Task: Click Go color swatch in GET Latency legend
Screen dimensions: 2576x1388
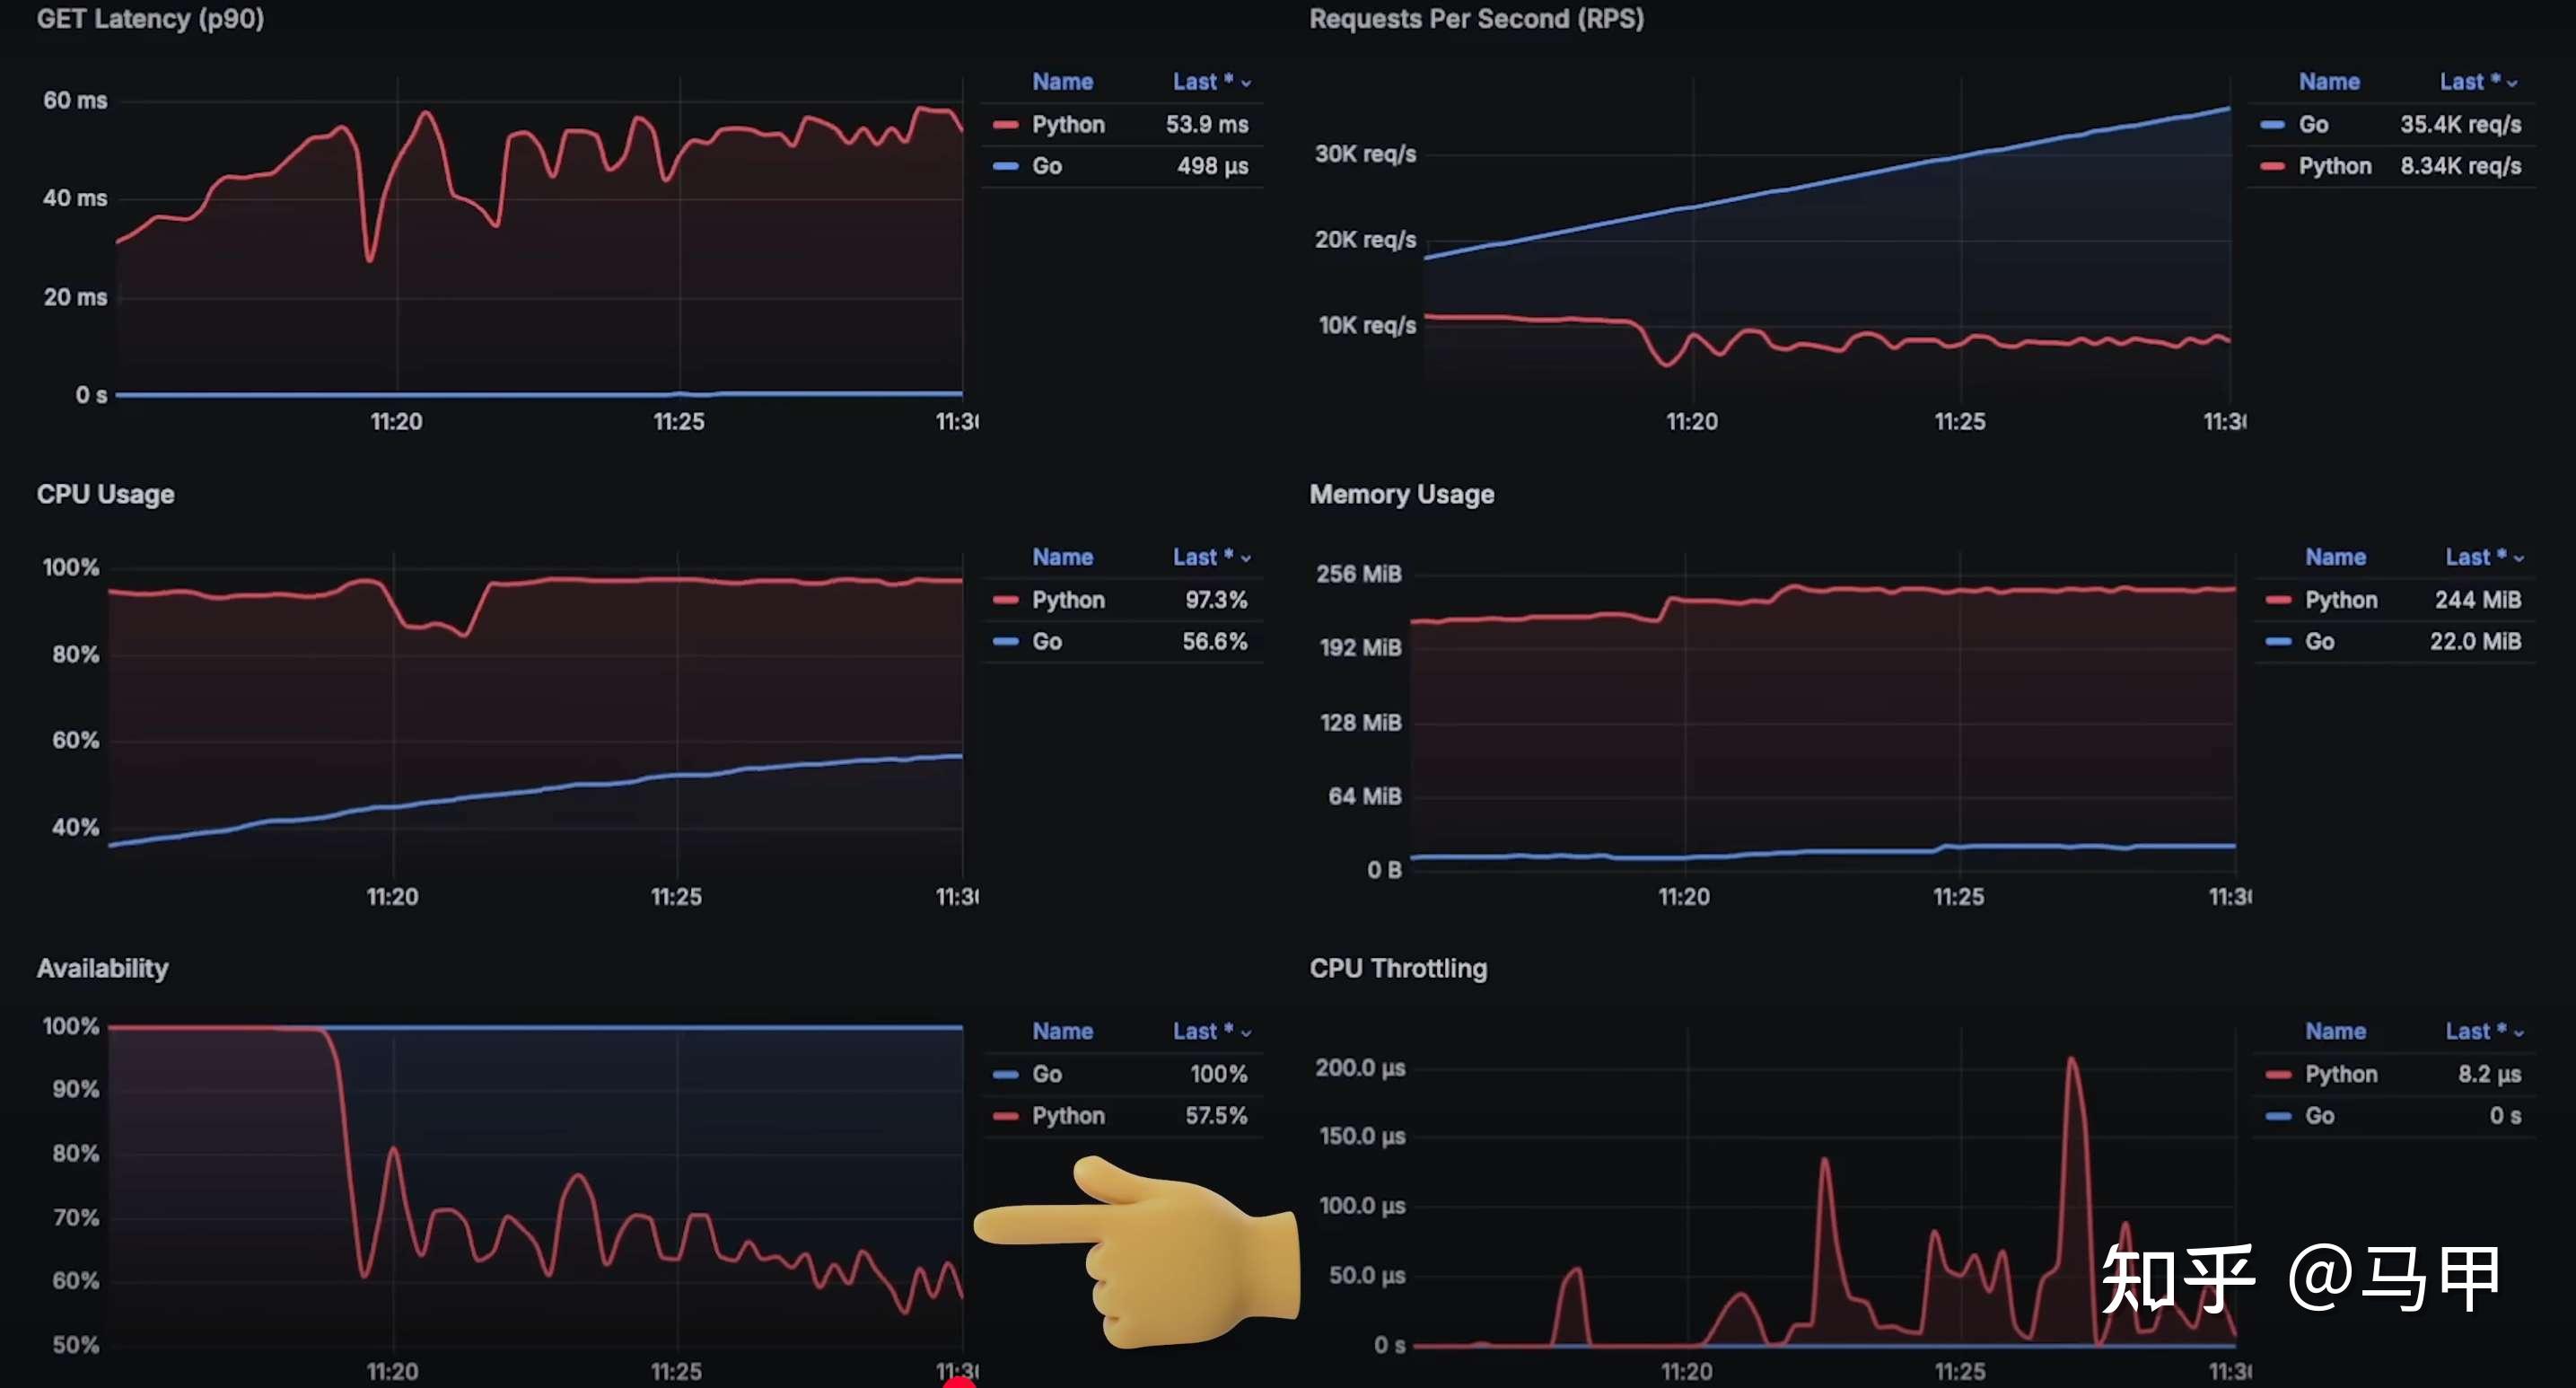Action: (1005, 166)
